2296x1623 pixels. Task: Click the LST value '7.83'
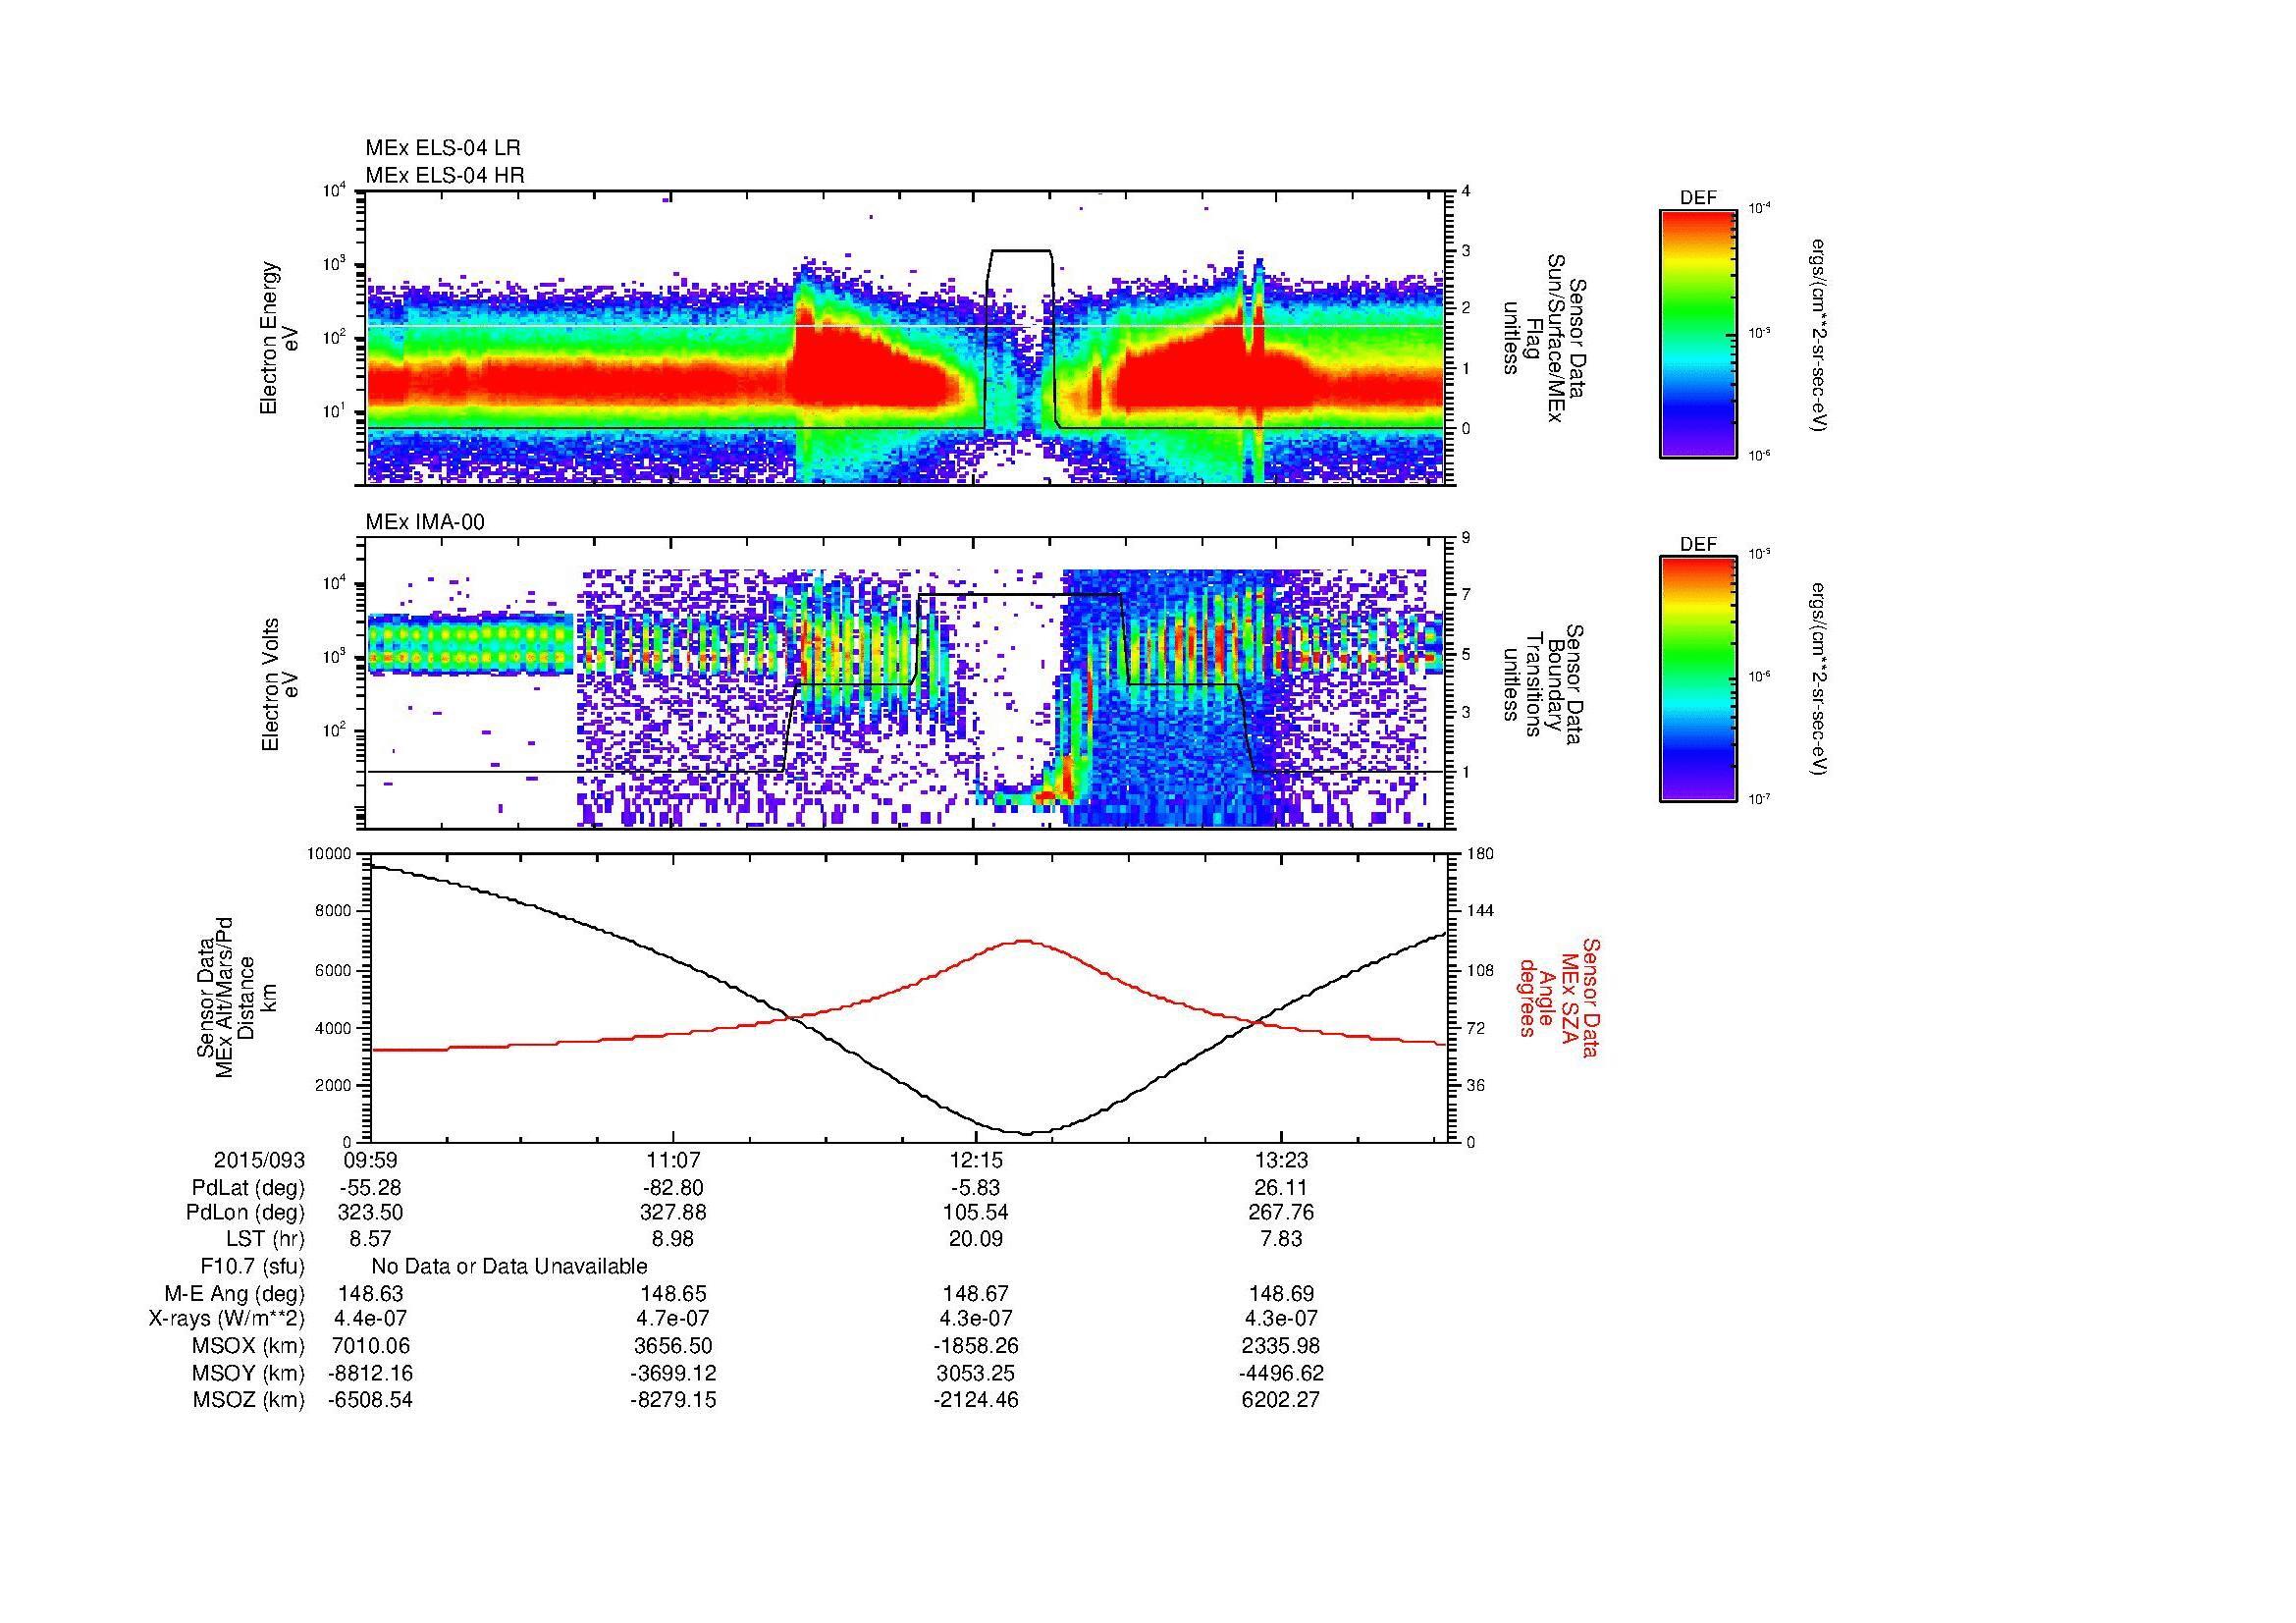pyautogui.click(x=1280, y=1239)
